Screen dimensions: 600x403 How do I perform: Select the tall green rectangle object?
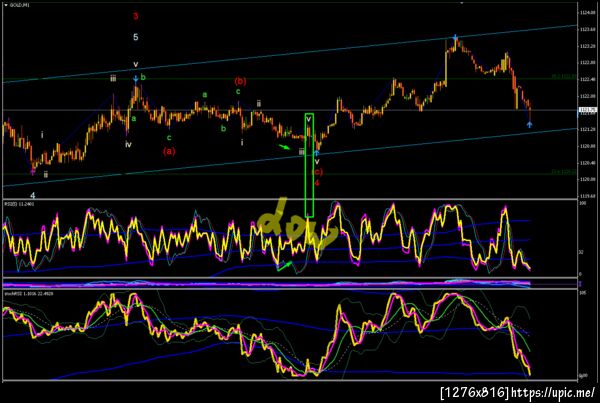309,165
